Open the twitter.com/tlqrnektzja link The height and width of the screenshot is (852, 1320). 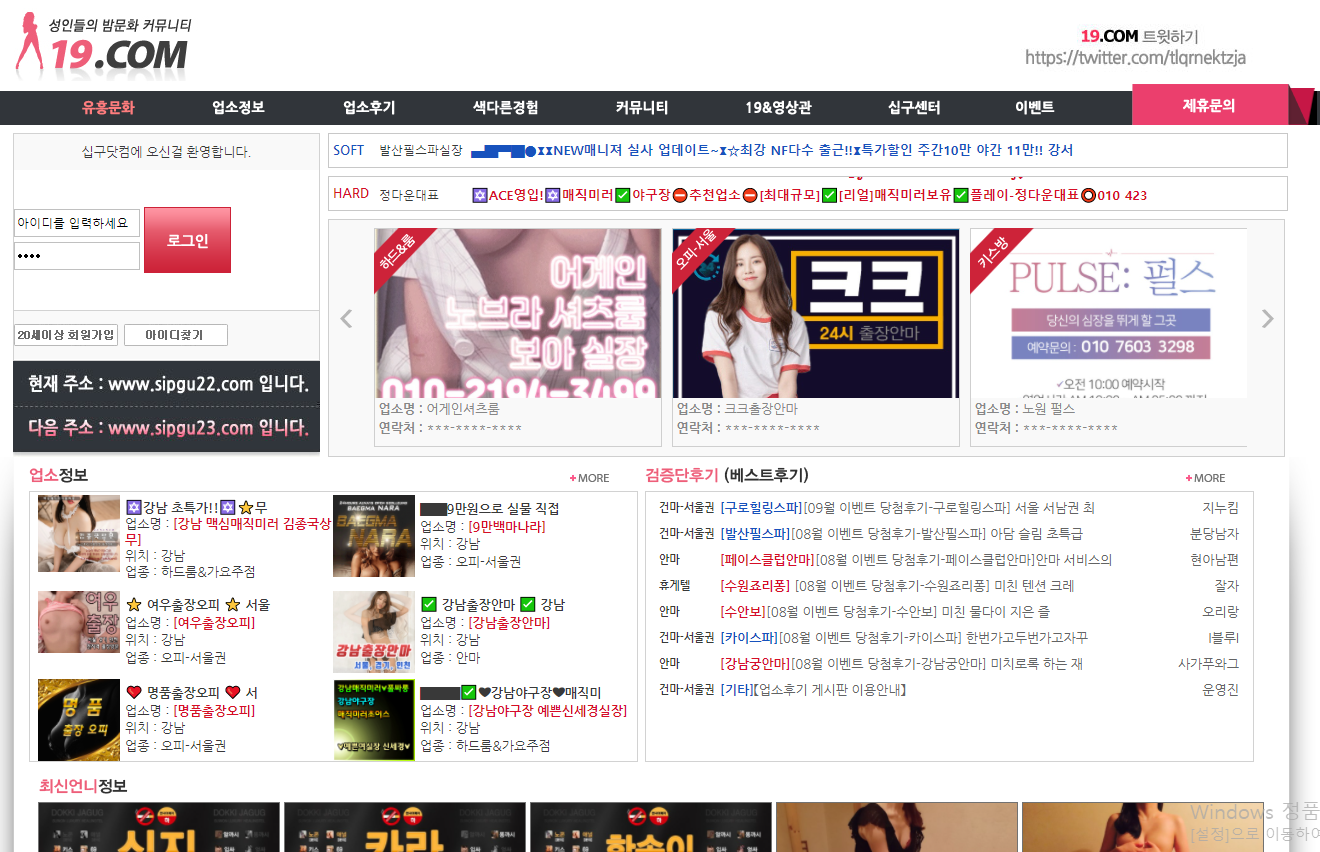1135,58
